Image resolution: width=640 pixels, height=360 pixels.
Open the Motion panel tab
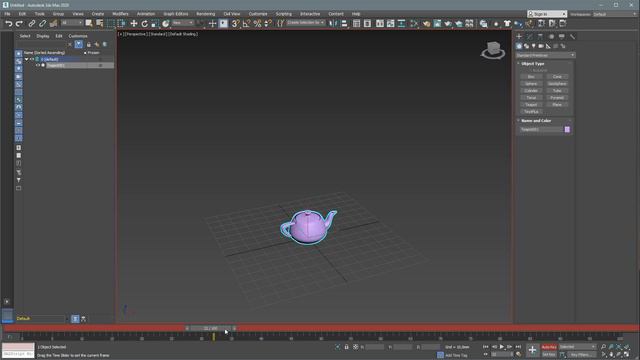[x=551, y=37]
